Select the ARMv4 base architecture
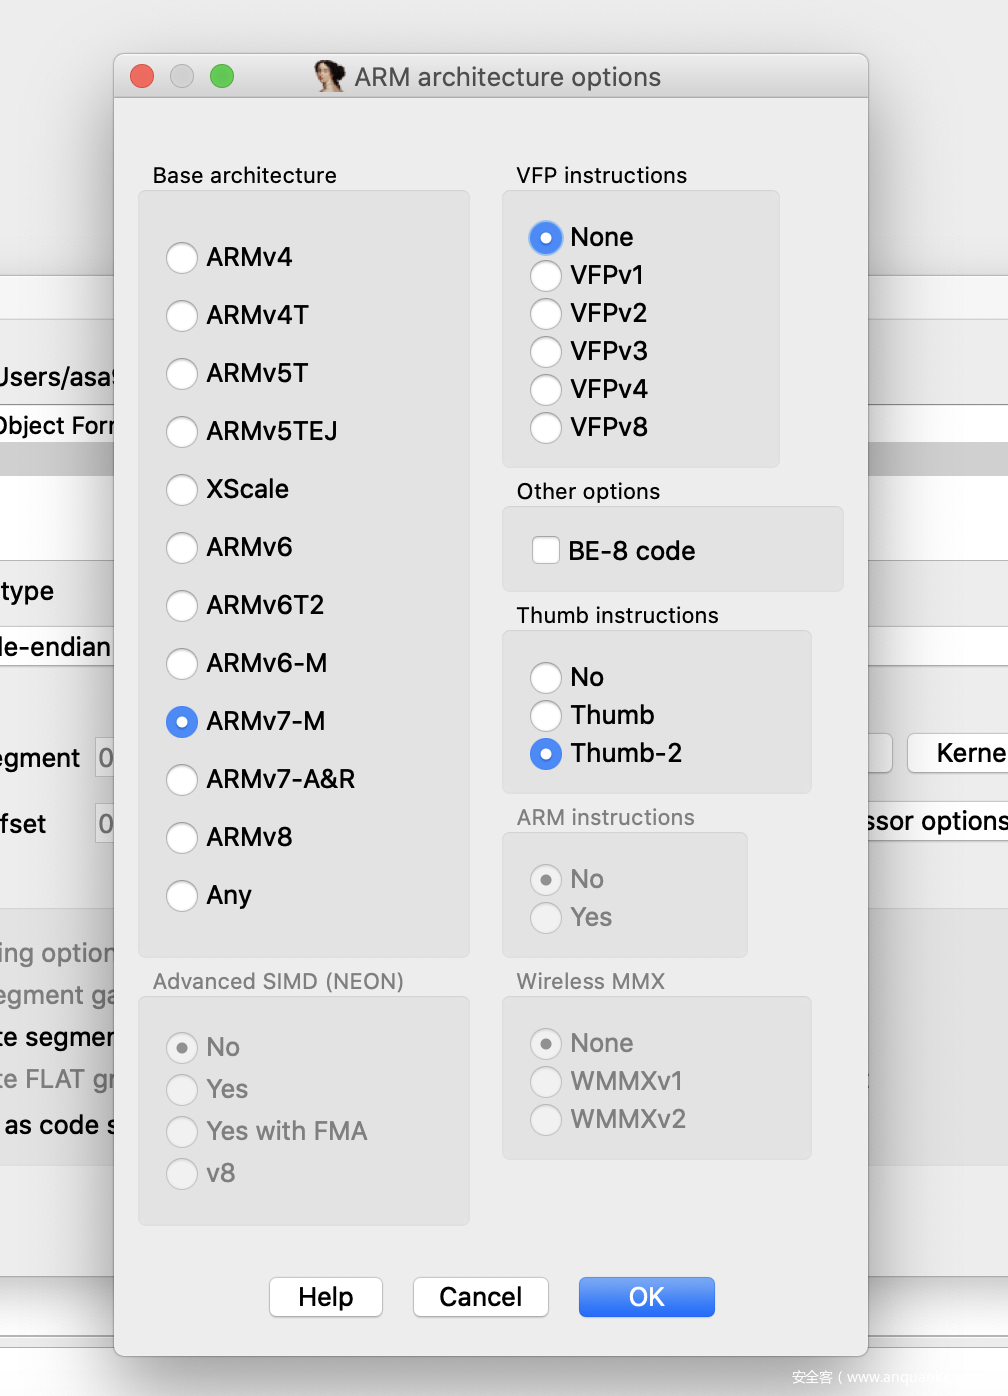Viewport: 1008px width, 1396px height. click(182, 258)
